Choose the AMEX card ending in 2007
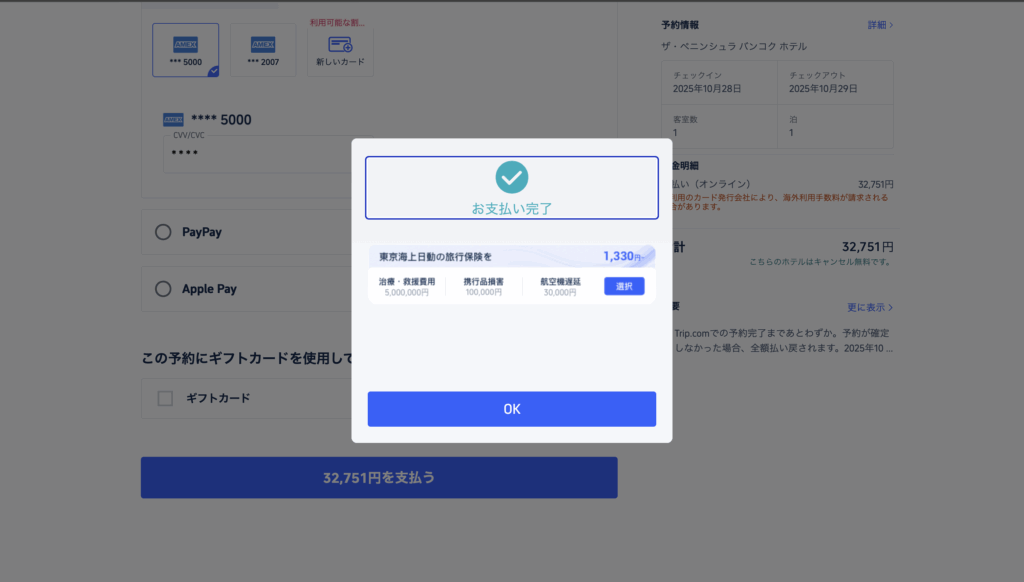Image resolution: width=1024 pixels, height=582 pixels. click(x=263, y=50)
